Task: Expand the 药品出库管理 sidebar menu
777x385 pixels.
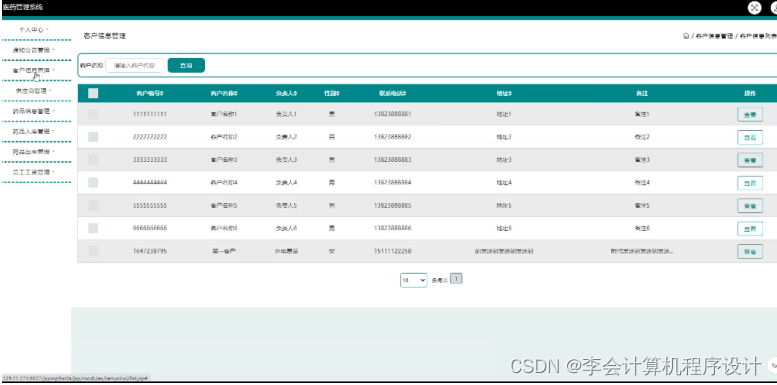Action: tap(34, 152)
